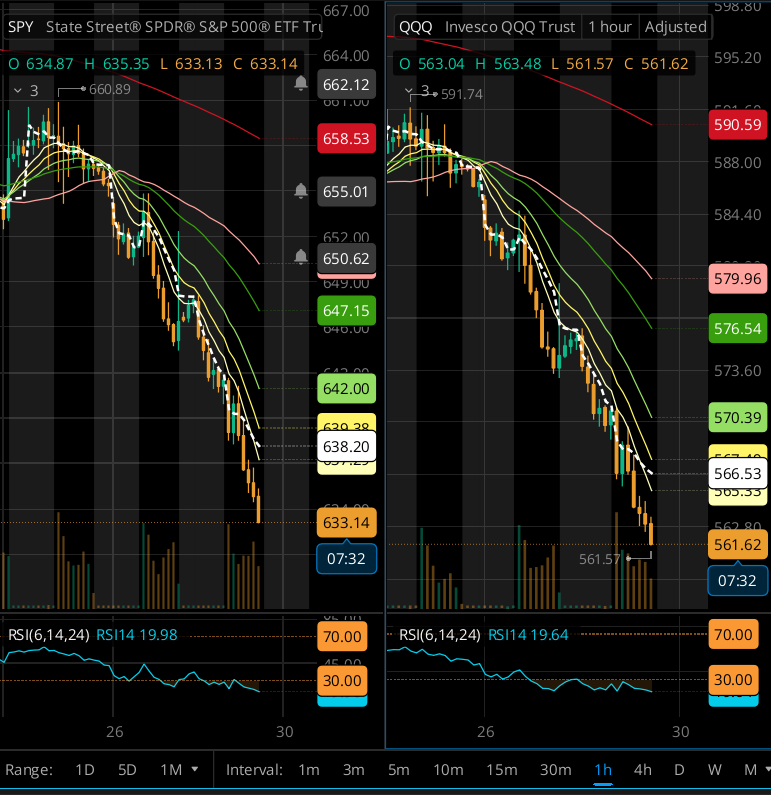Image resolution: width=771 pixels, height=795 pixels.
Task: Switch interval to 4h
Action: (x=643, y=770)
